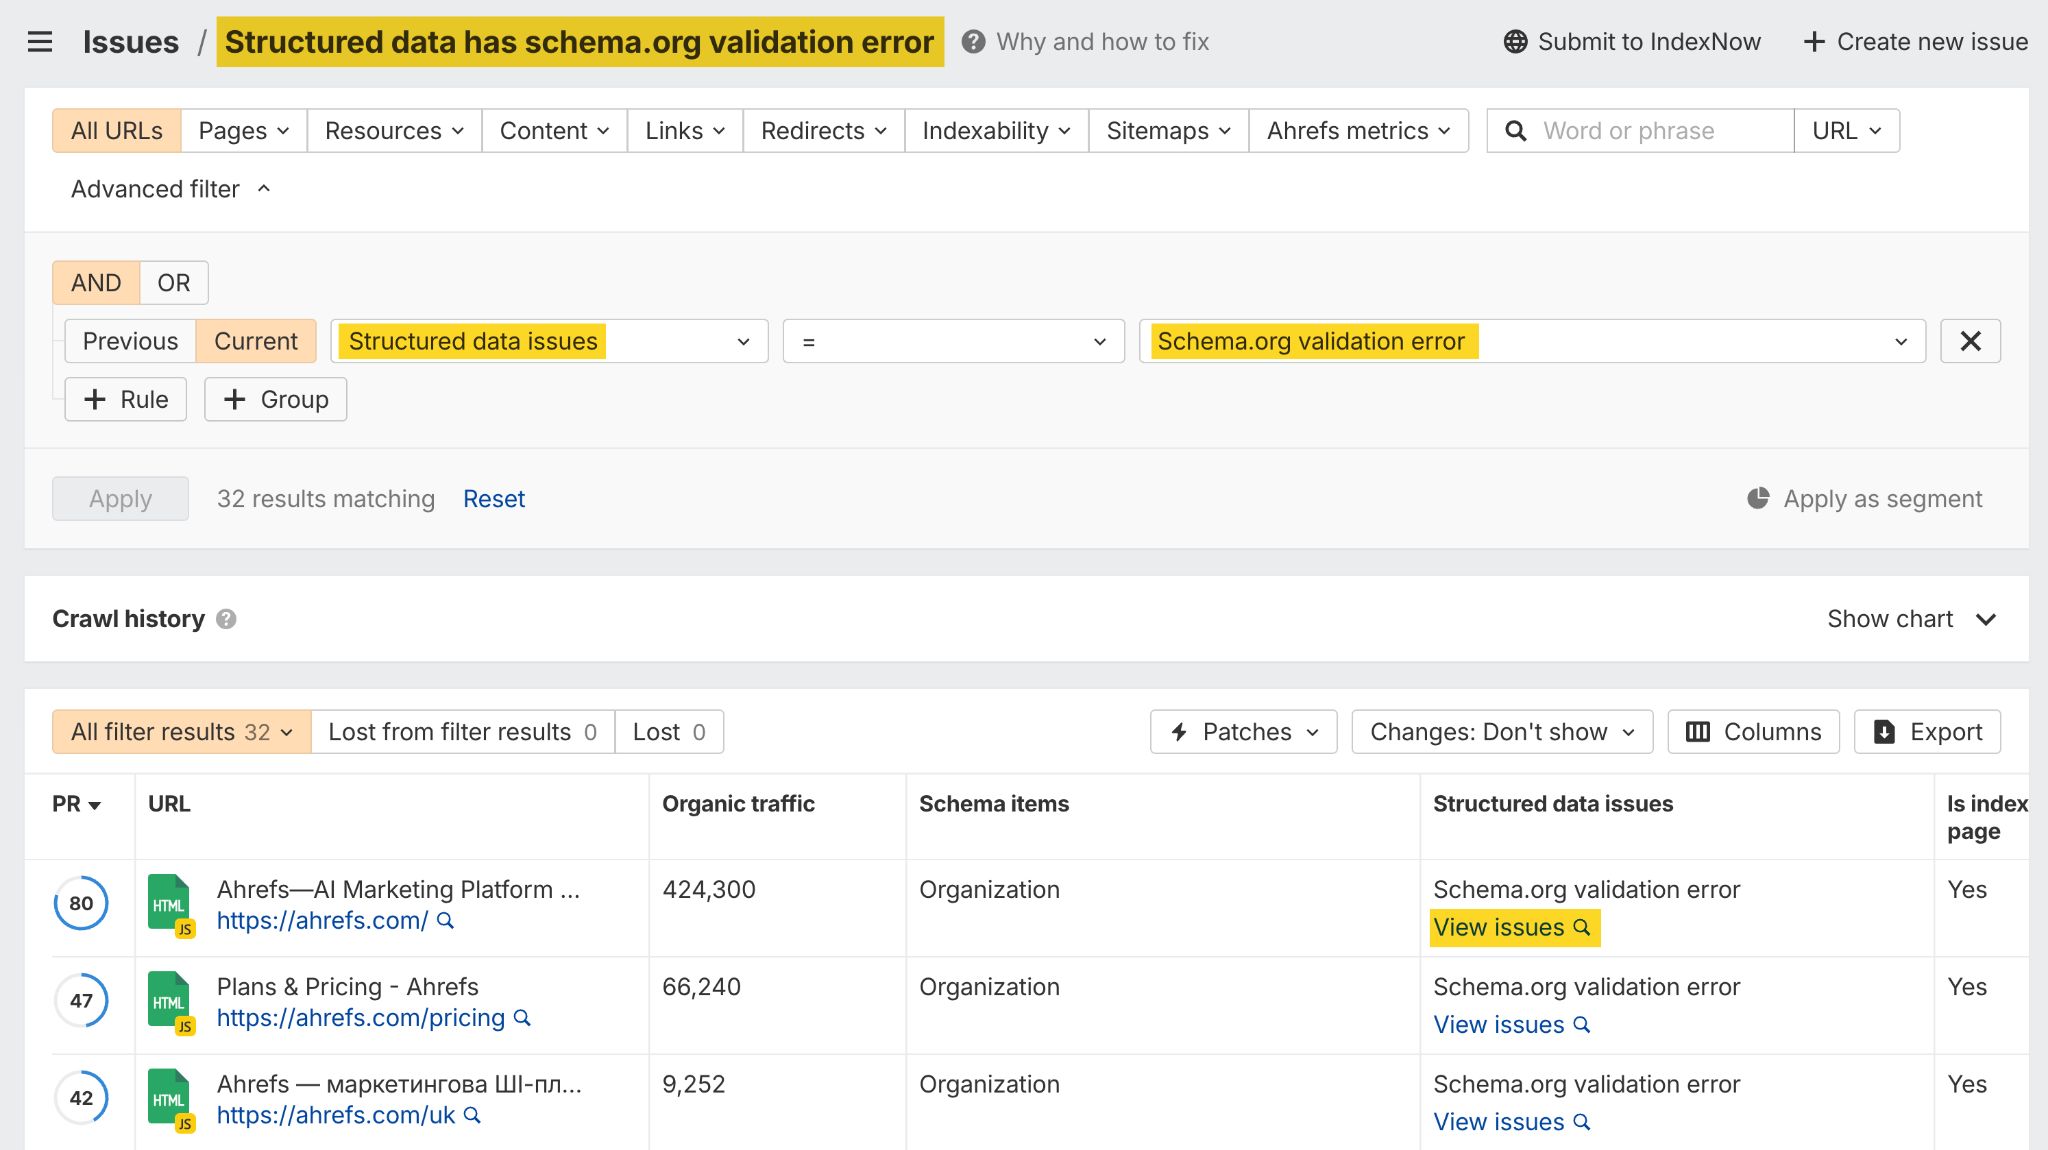Screen dimensions: 2048x1150
Task: Open the Structured data issues dropdown
Action: pos(548,341)
